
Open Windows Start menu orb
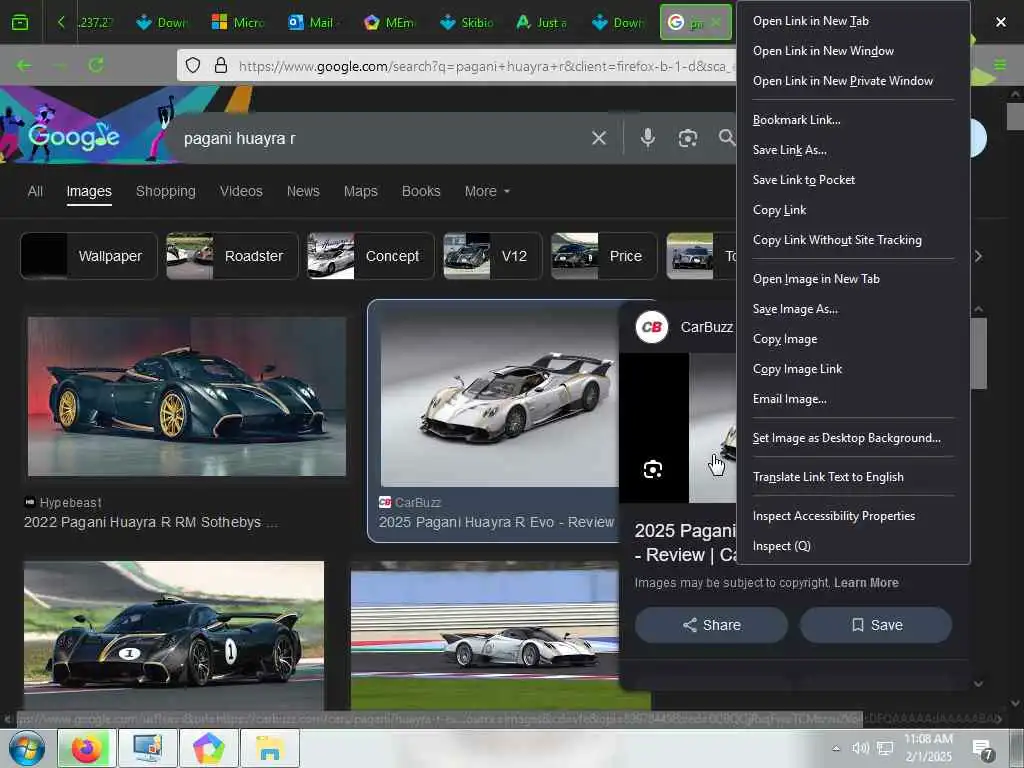27,748
